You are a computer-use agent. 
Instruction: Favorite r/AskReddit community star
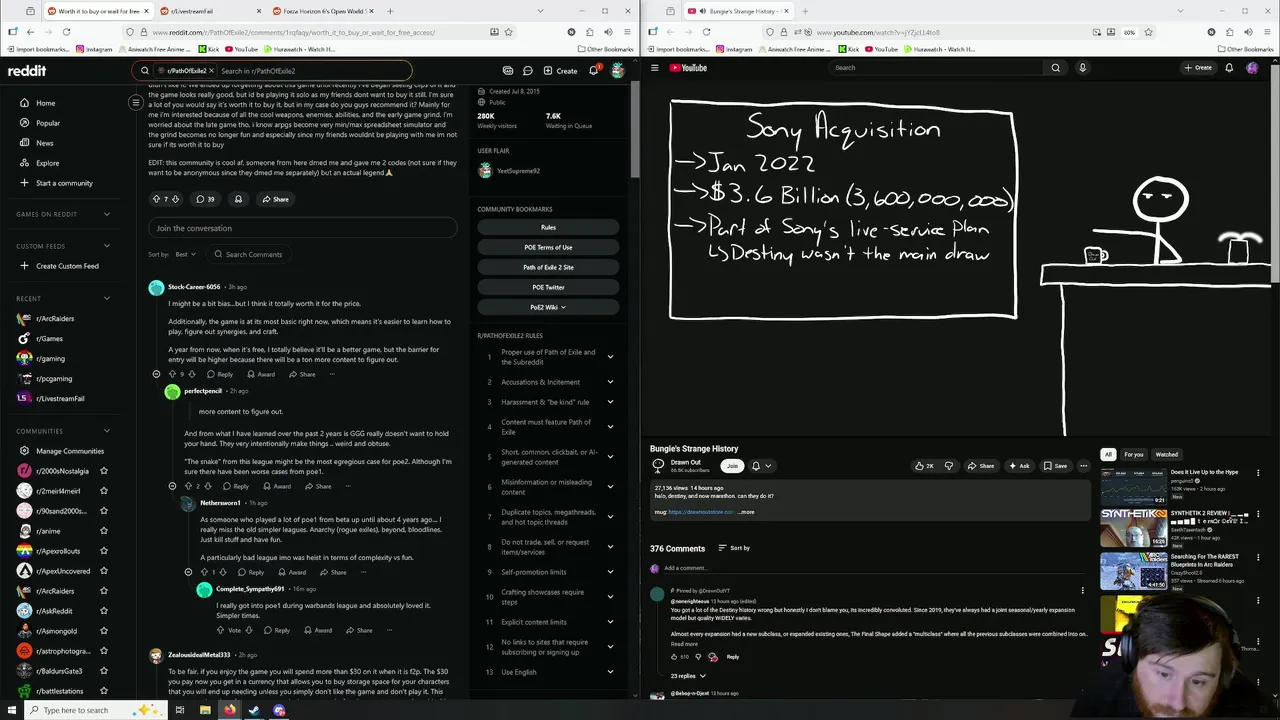104,611
